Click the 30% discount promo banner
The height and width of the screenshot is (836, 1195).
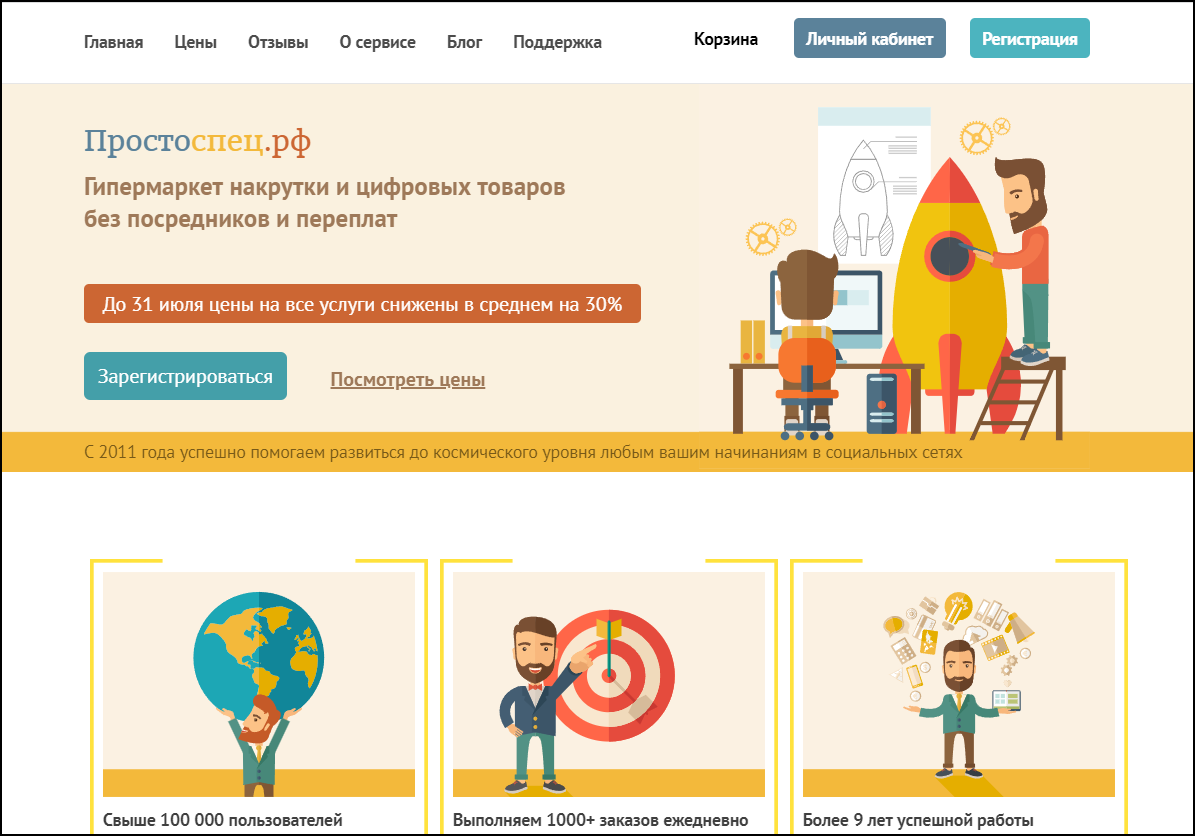coord(362,303)
